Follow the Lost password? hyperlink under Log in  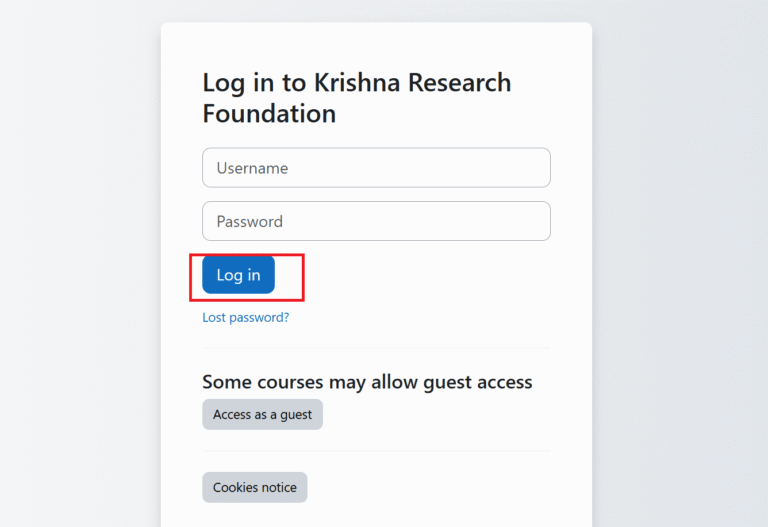click(x=245, y=318)
